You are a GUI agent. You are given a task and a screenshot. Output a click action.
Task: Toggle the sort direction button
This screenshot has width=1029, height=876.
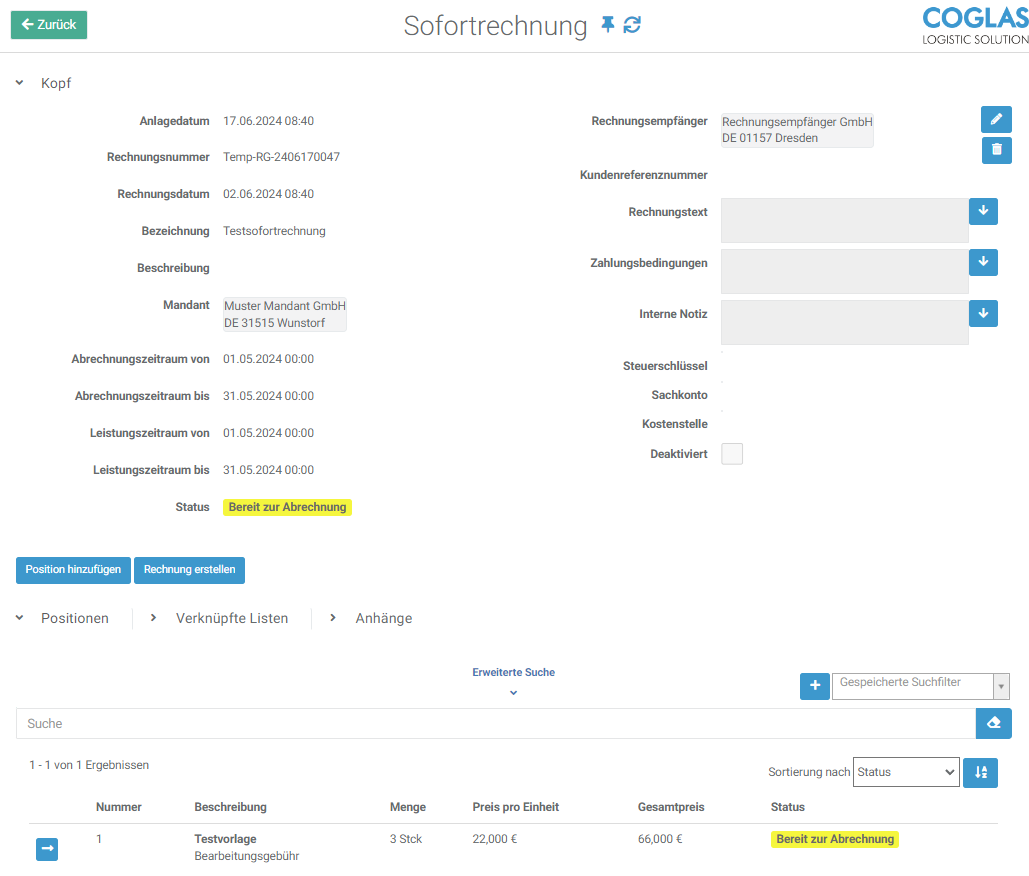click(980, 772)
